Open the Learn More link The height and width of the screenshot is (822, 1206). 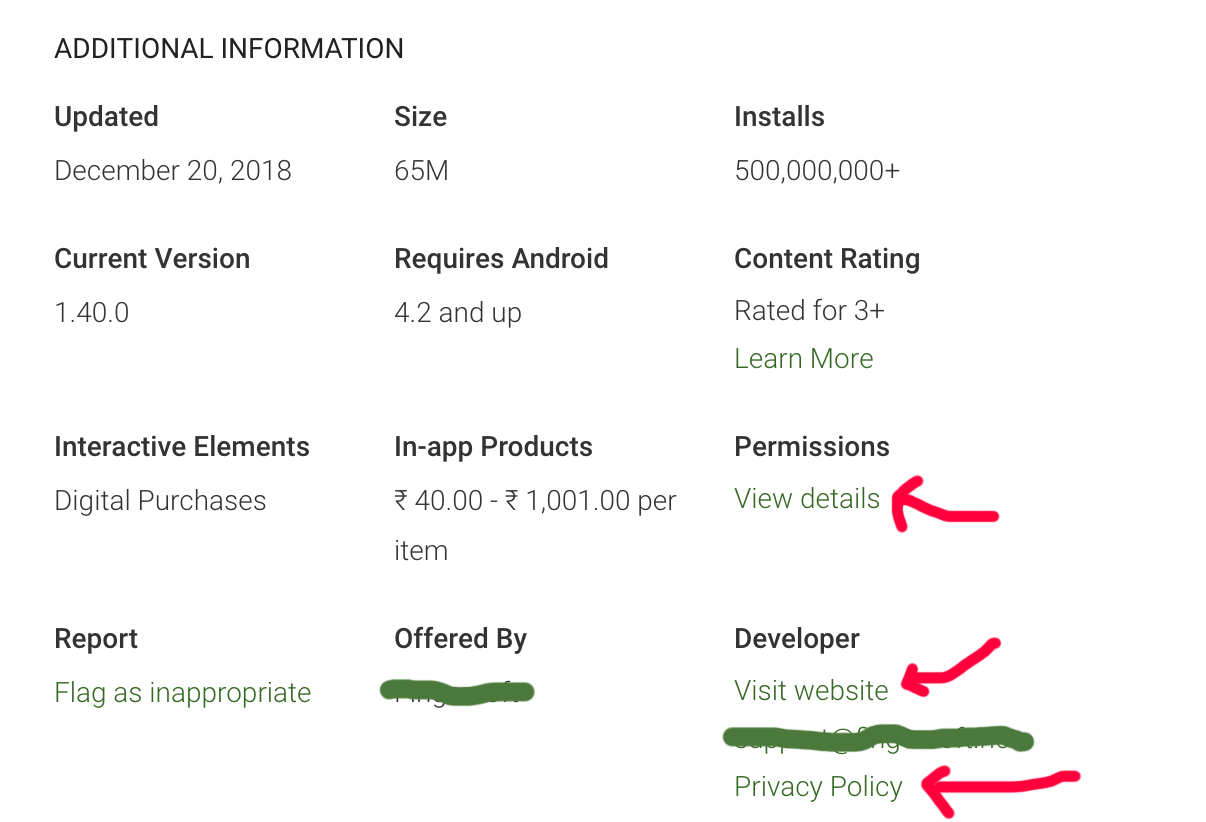[x=803, y=358]
